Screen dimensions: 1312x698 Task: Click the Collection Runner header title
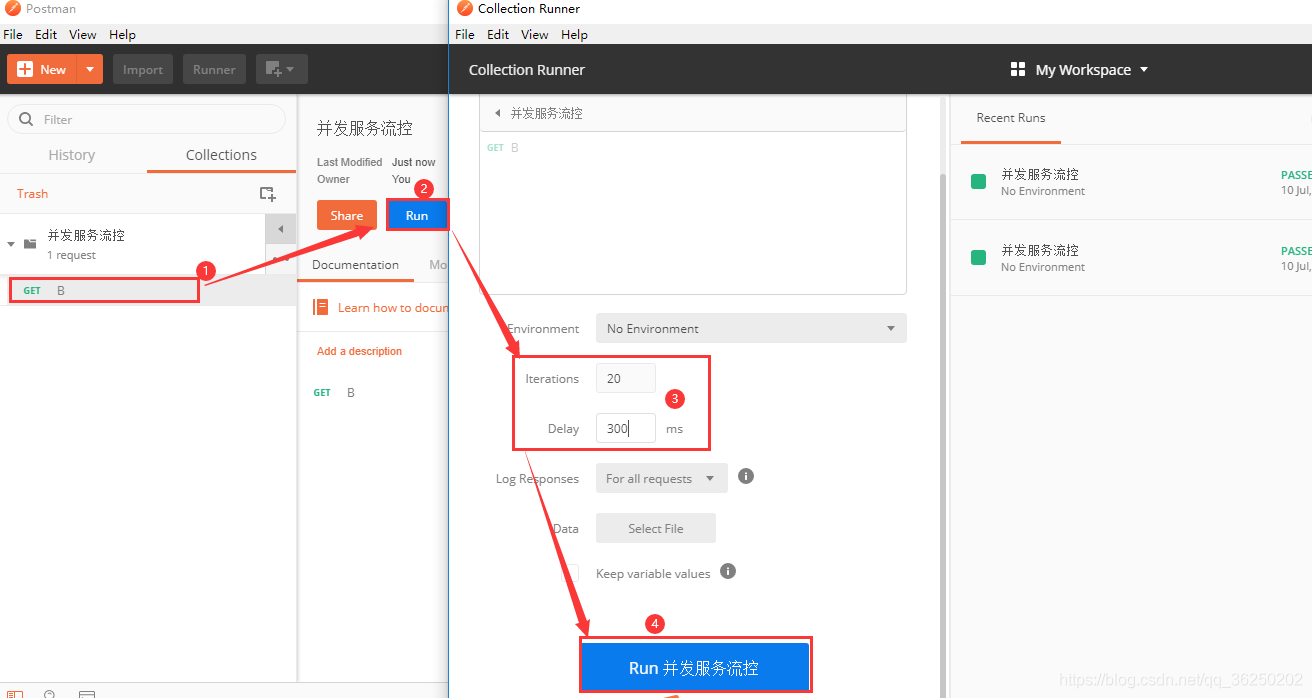point(527,70)
